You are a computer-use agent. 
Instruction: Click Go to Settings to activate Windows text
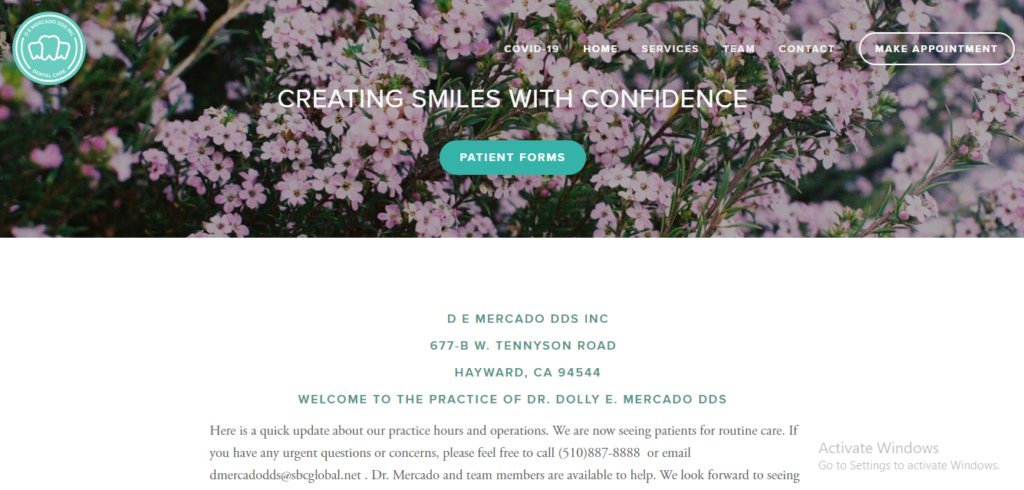click(908, 466)
